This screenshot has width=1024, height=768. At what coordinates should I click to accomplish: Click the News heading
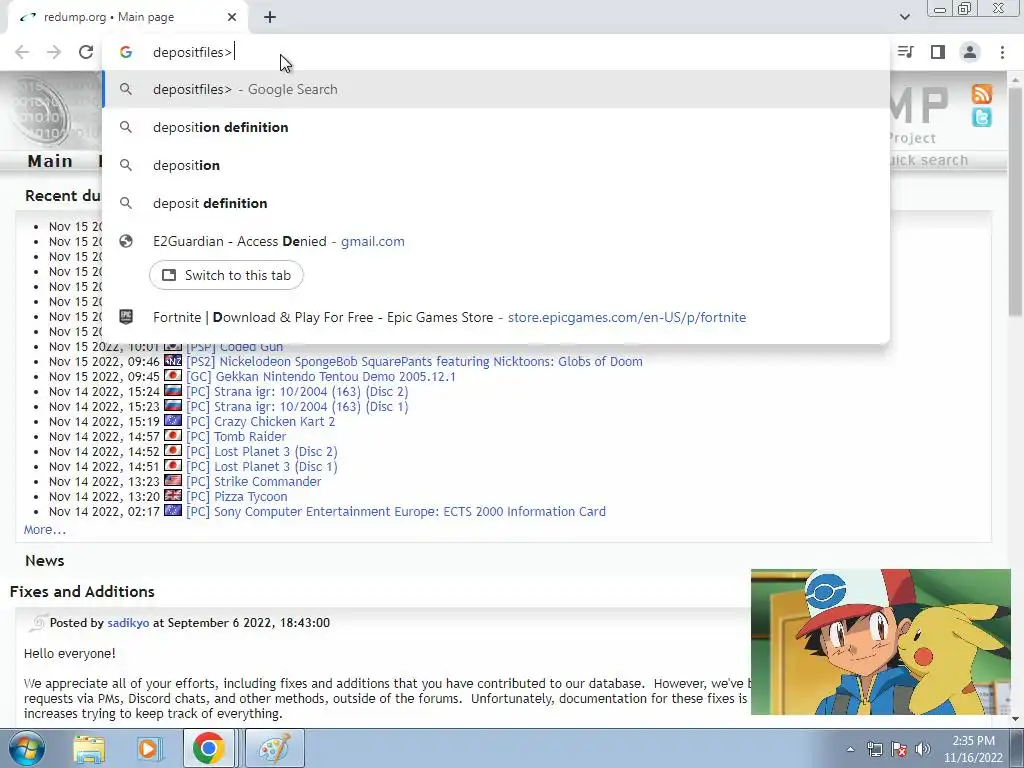(x=44, y=561)
